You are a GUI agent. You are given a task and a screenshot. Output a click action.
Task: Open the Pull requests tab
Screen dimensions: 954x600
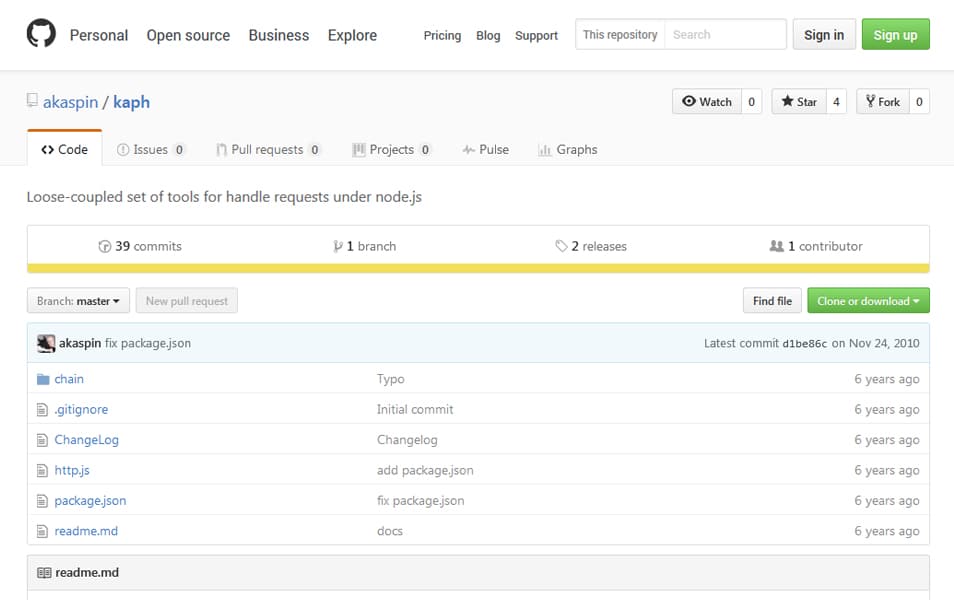click(x=267, y=149)
